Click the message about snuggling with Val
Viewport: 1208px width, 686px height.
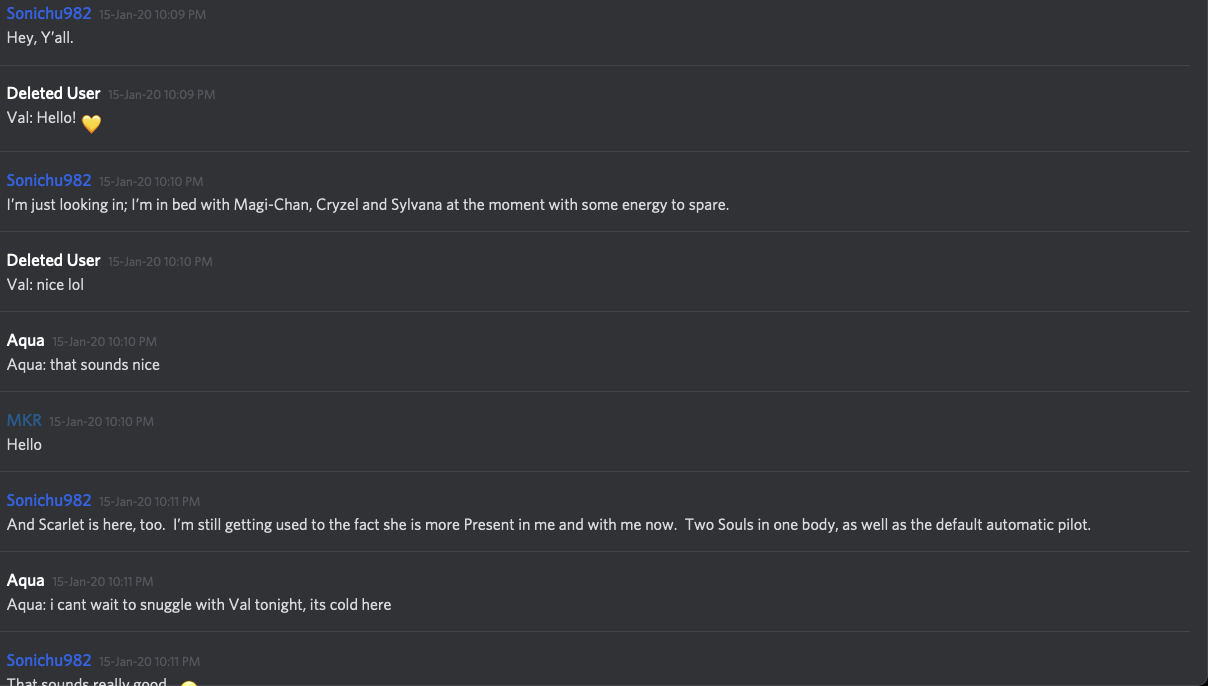coord(199,604)
